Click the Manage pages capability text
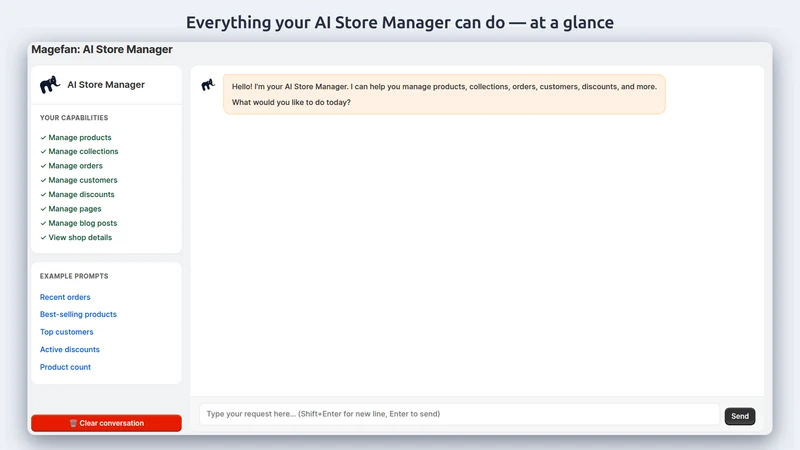The image size is (800, 450). 74,209
